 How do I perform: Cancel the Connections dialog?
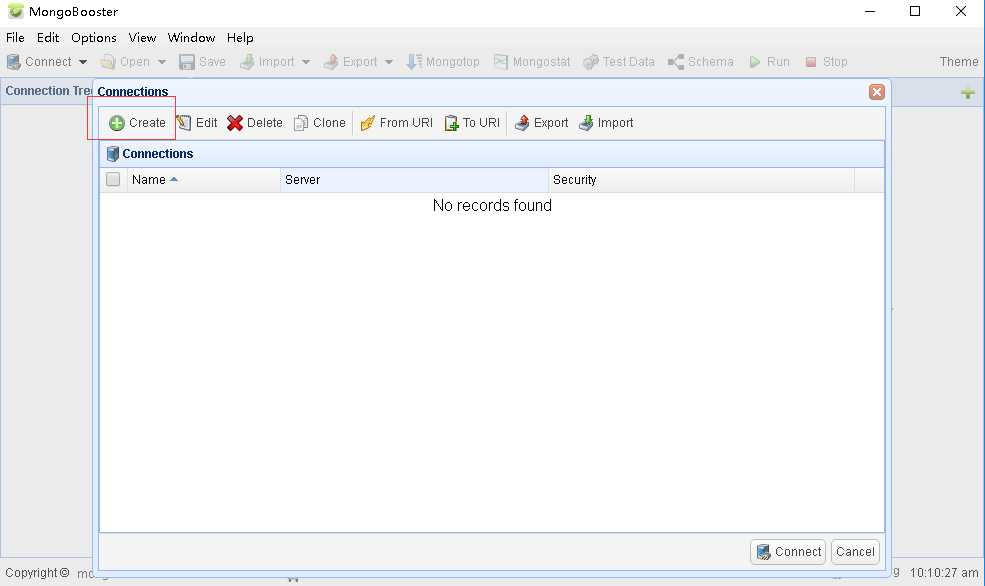pos(855,551)
